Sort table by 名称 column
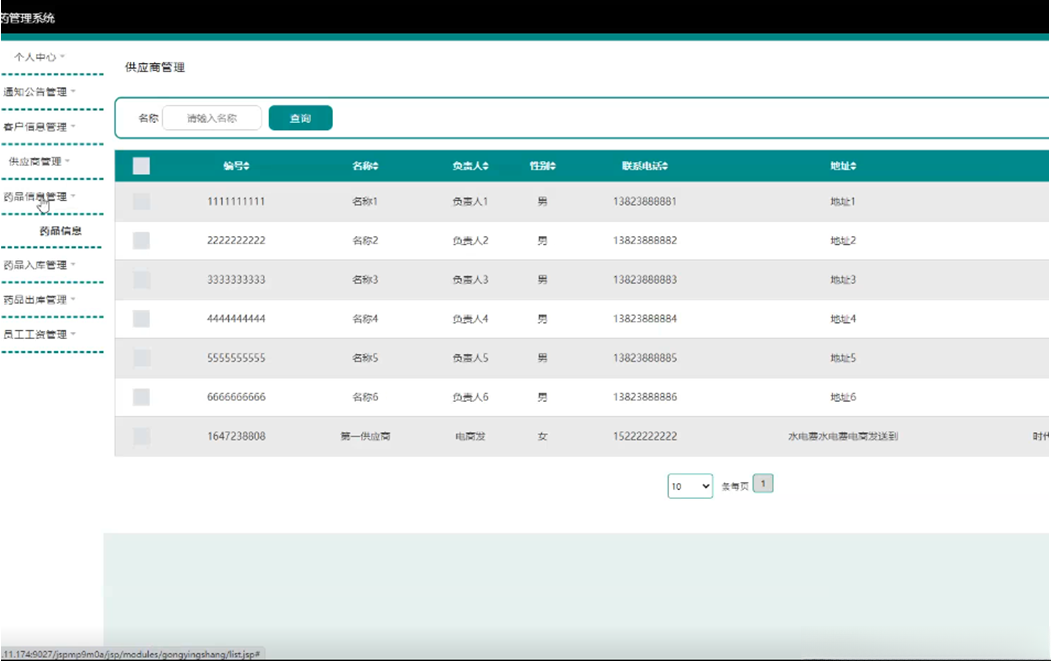The width and height of the screenshot is (1051, 661). [x=365, y=166]
